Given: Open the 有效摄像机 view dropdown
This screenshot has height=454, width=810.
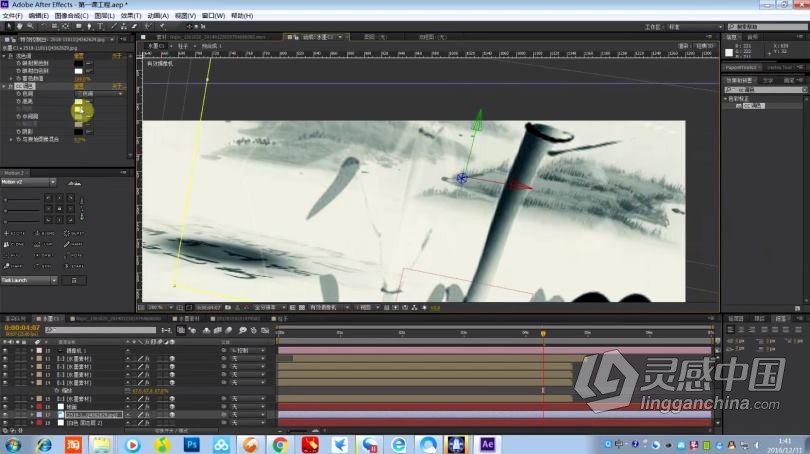Looking at the screenshot, I should [329, 307].
